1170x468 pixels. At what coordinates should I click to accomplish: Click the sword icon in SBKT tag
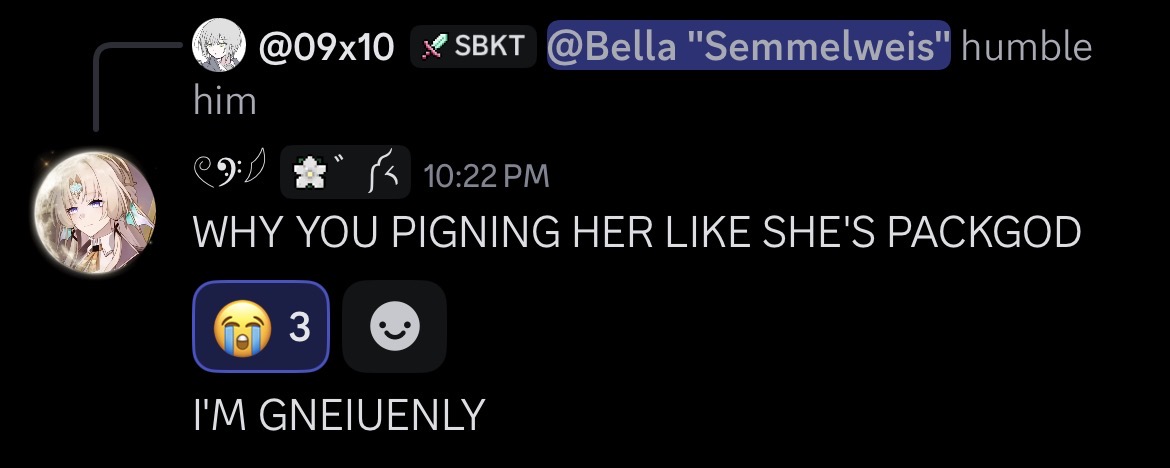[x=432, y=47]
